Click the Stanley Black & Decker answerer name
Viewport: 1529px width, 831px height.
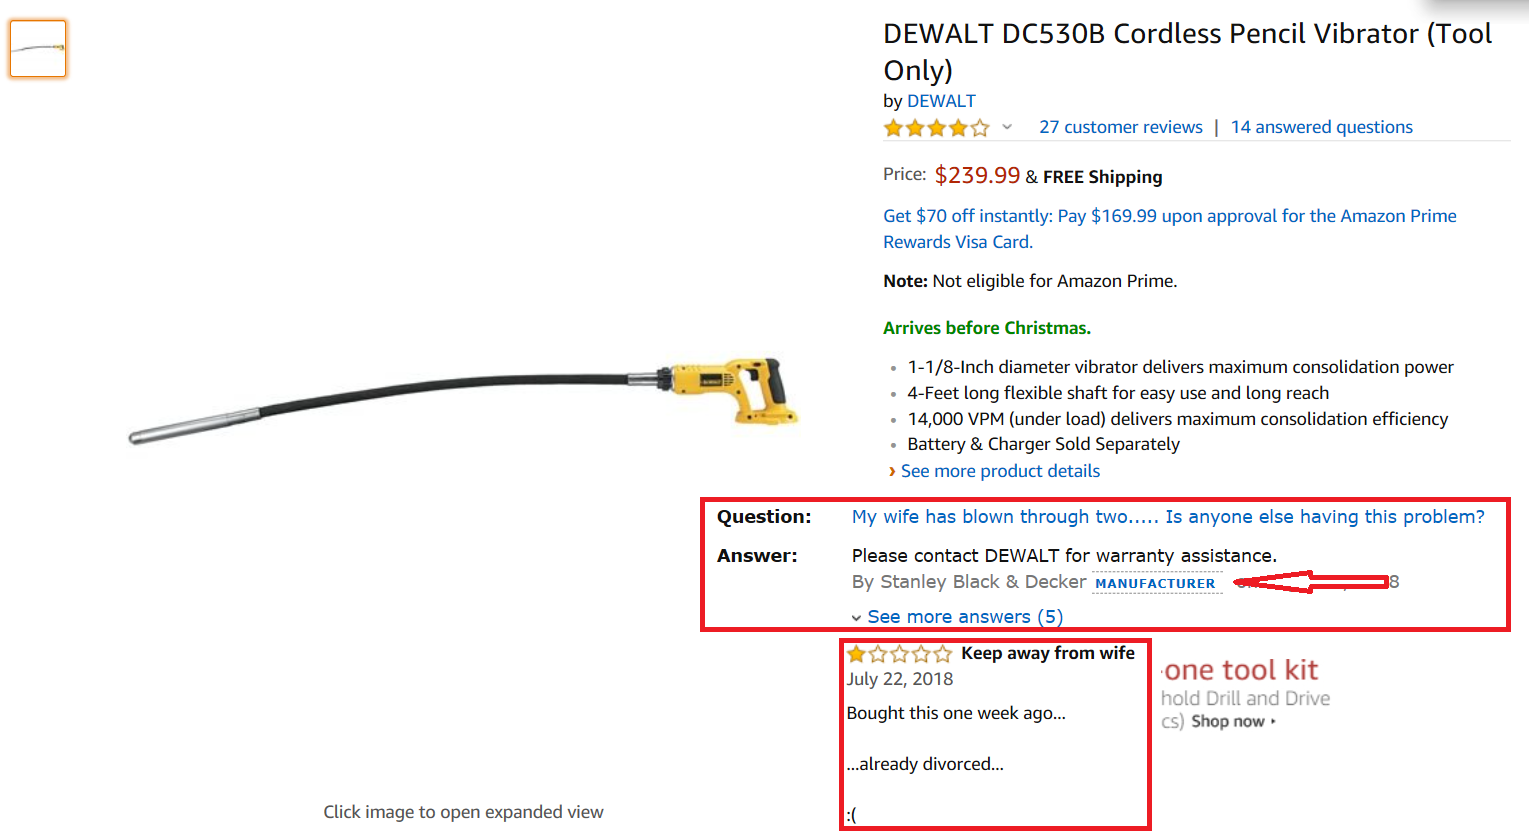968,582
